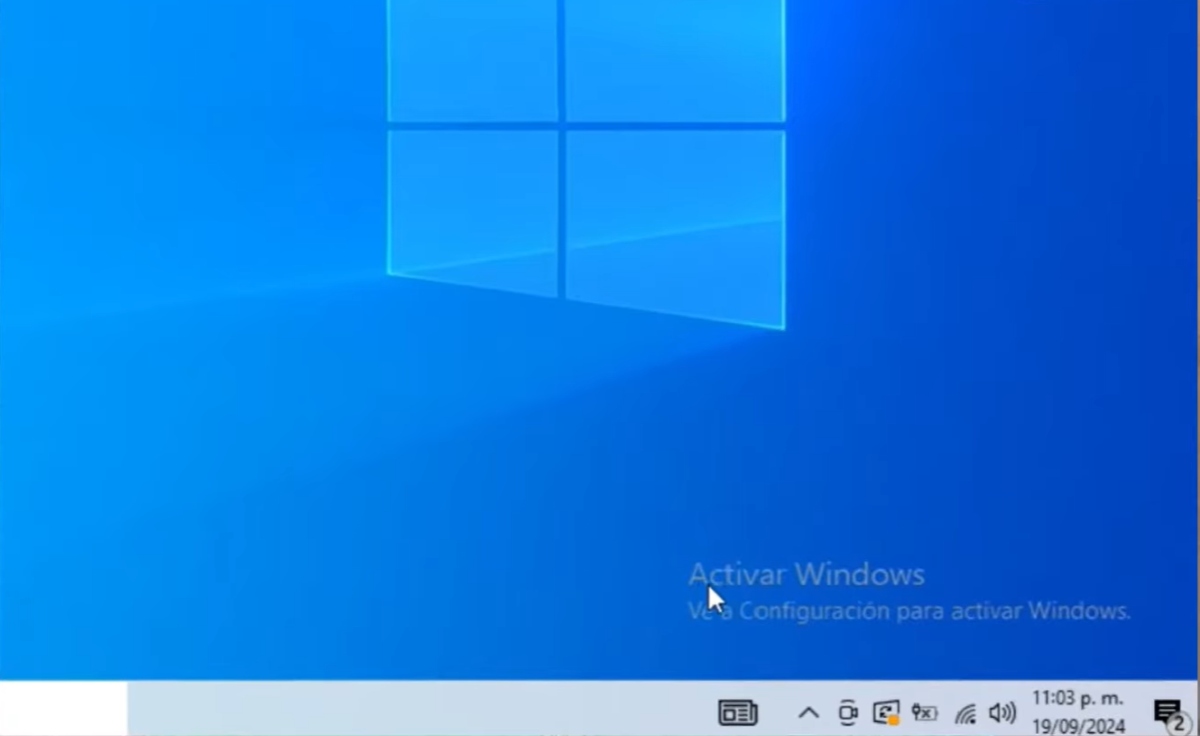
Task: Select the date 19/09/2024
Action: pyautogui.click(x=1080, y=724)
